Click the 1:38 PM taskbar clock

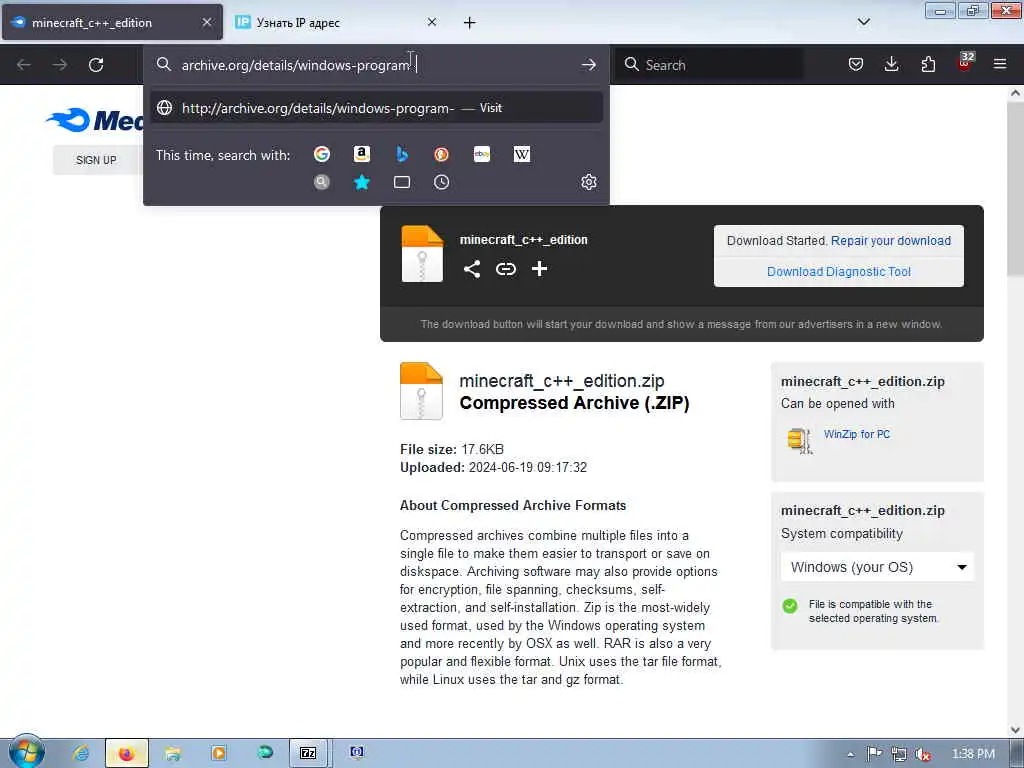click(973, 754)
